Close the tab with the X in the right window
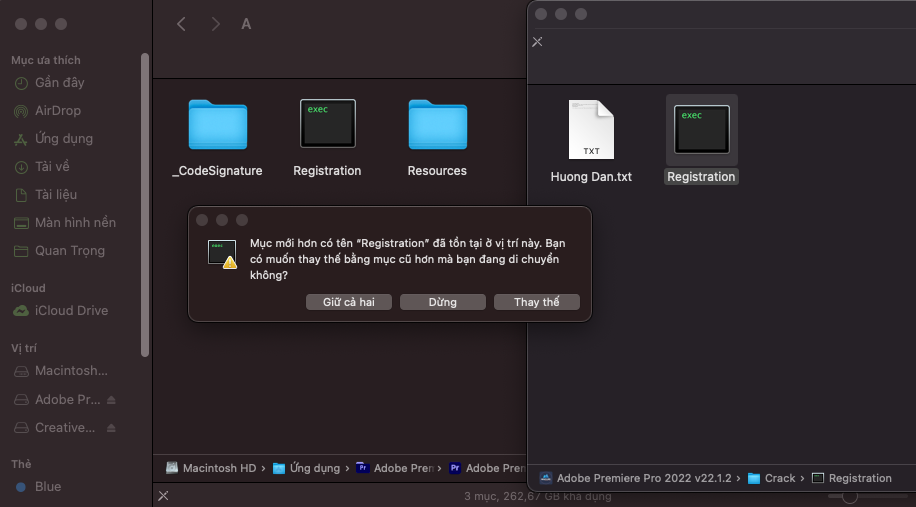 (x=537, y=42)
